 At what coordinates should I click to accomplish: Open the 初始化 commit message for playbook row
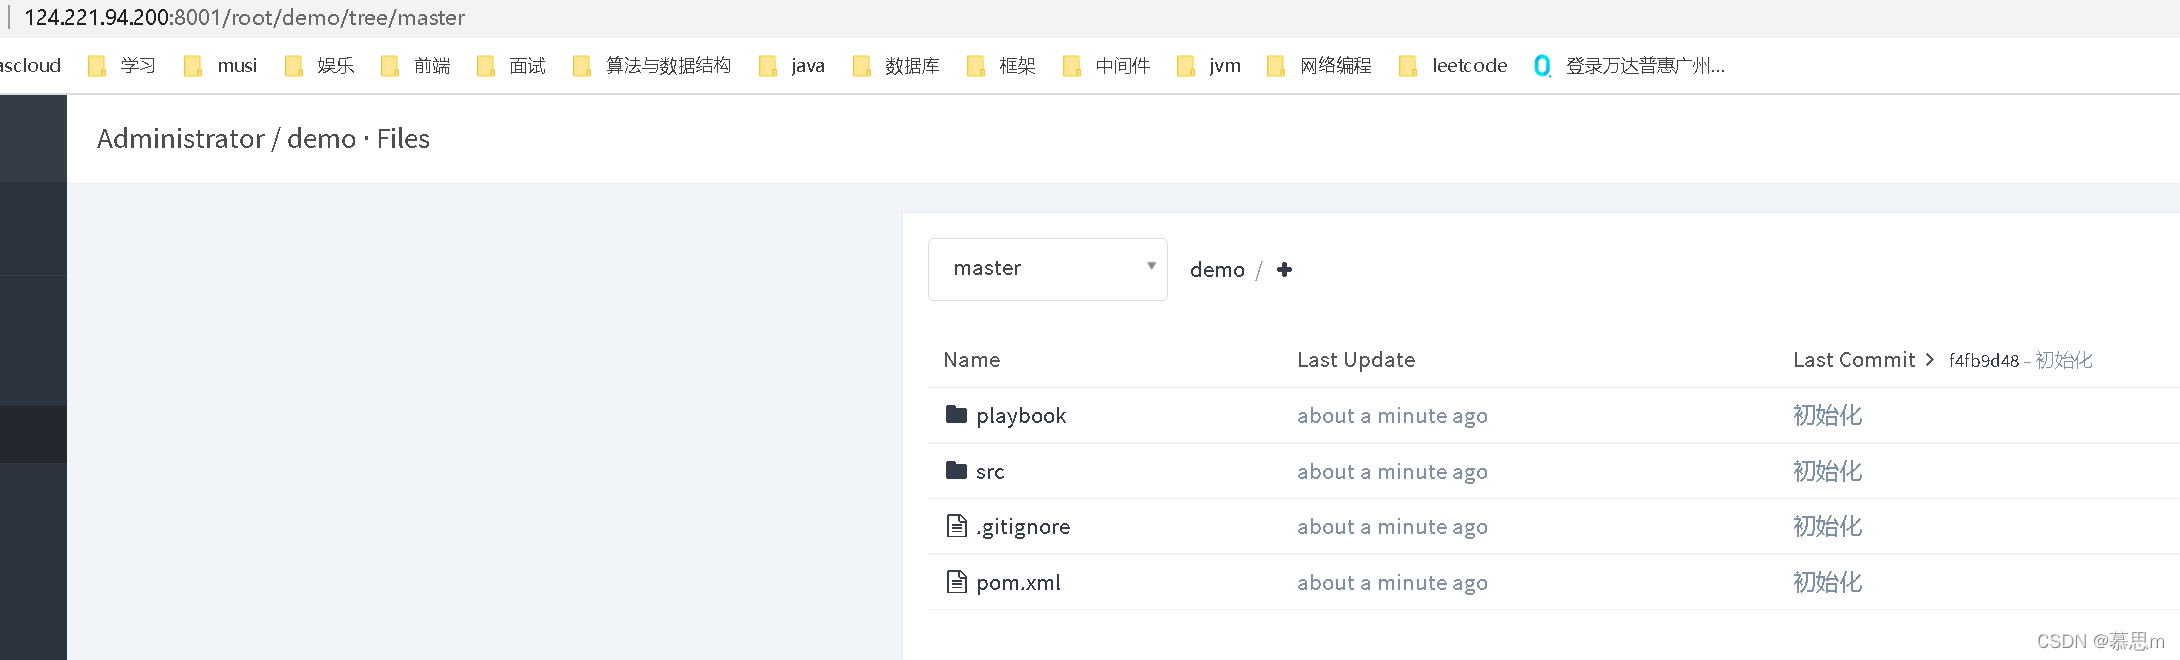tap(1827, 415)
